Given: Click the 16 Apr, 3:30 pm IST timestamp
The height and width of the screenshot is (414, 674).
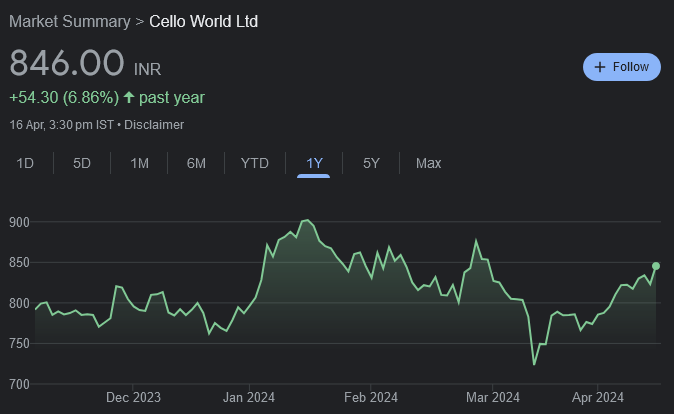Looking at the screenshot, I should click(x=61, y=125).
